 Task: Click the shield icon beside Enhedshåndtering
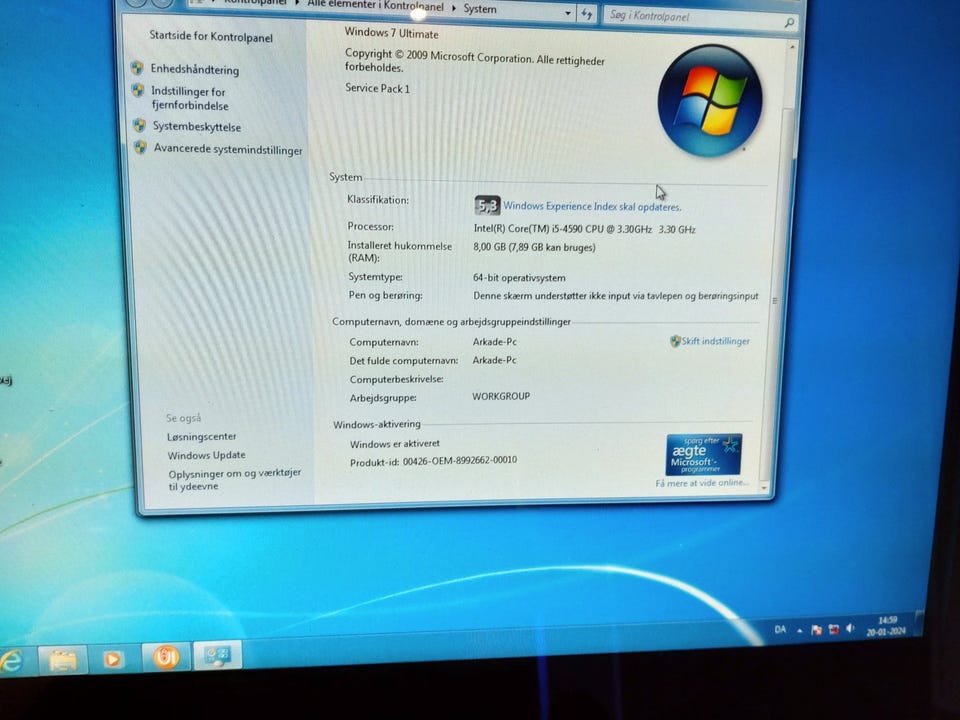[x=137, y=67]
